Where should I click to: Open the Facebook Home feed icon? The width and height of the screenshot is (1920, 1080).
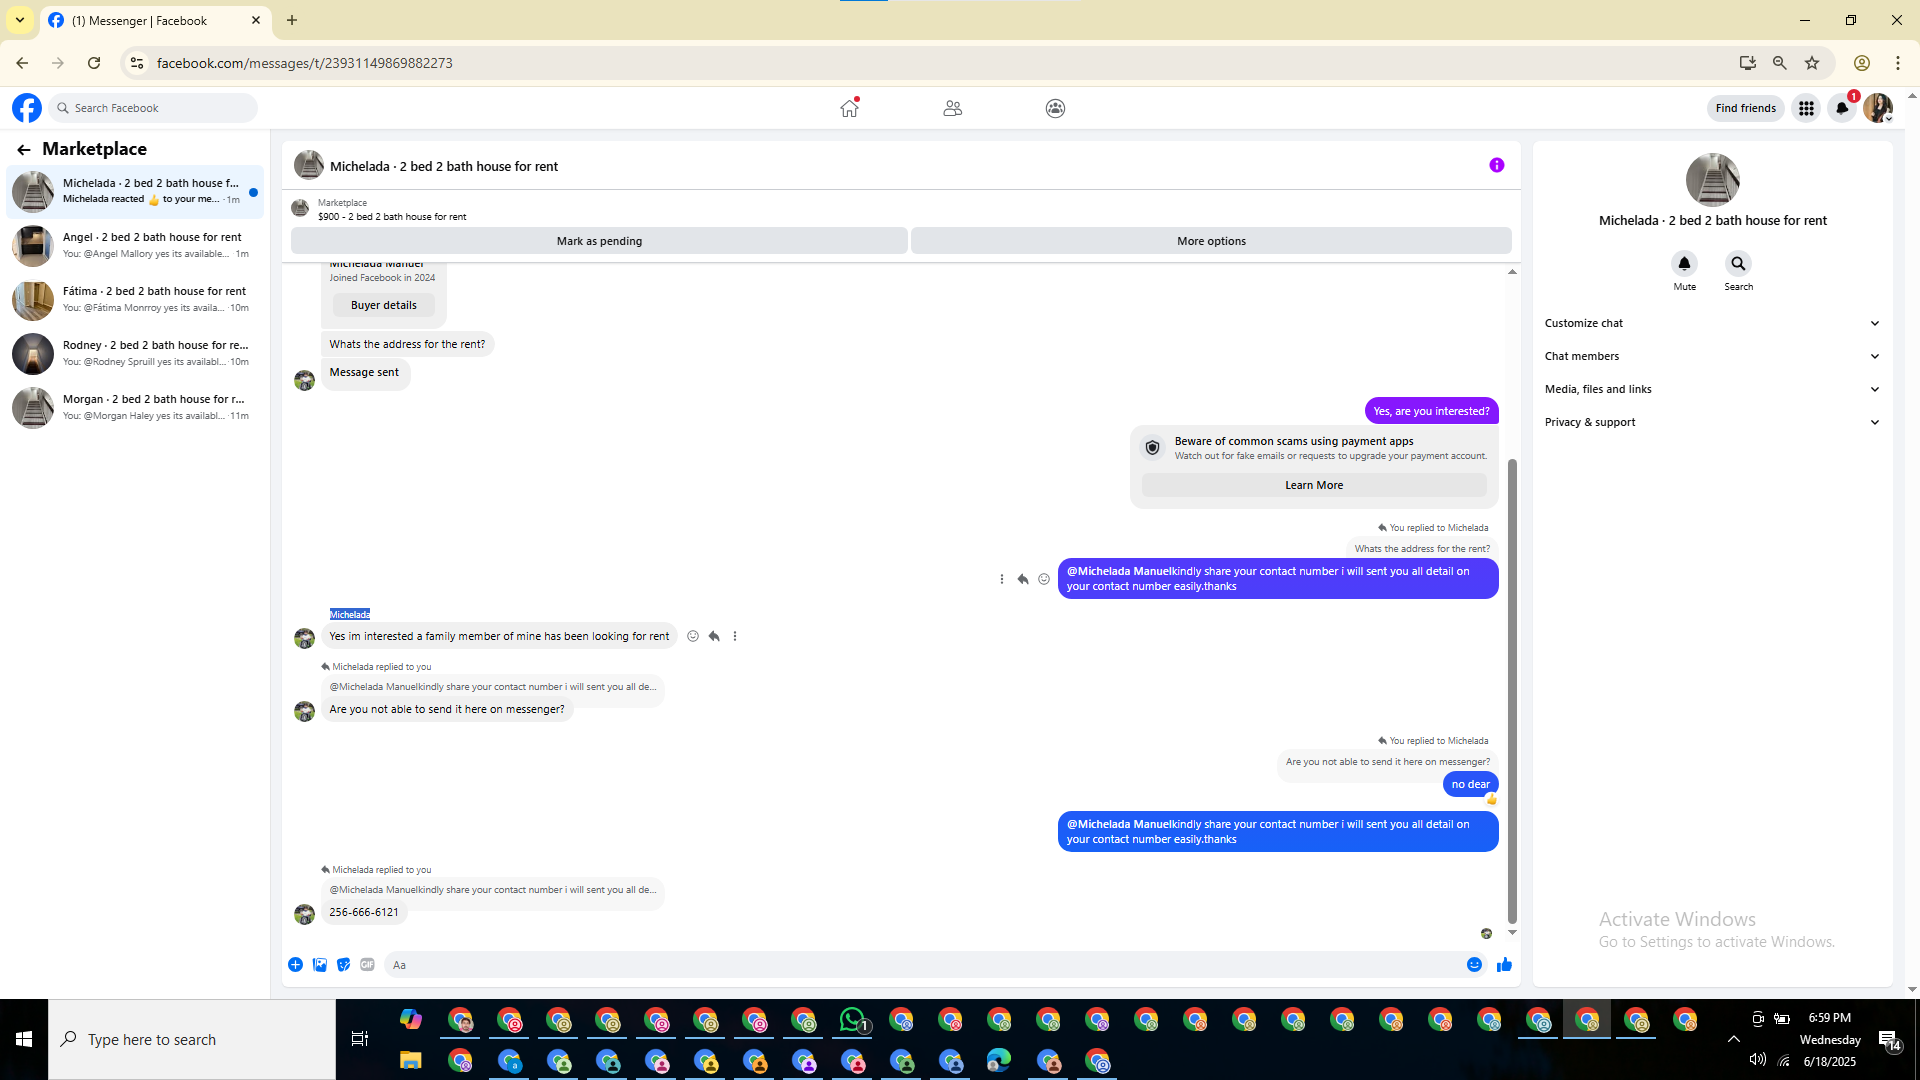pyautogui.click(x=849, y=108)
